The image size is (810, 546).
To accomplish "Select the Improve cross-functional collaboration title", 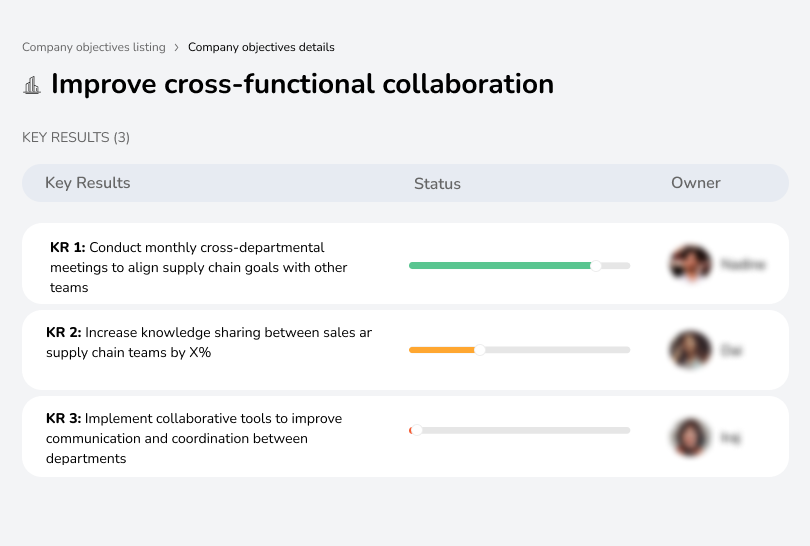I will (302, 84).
